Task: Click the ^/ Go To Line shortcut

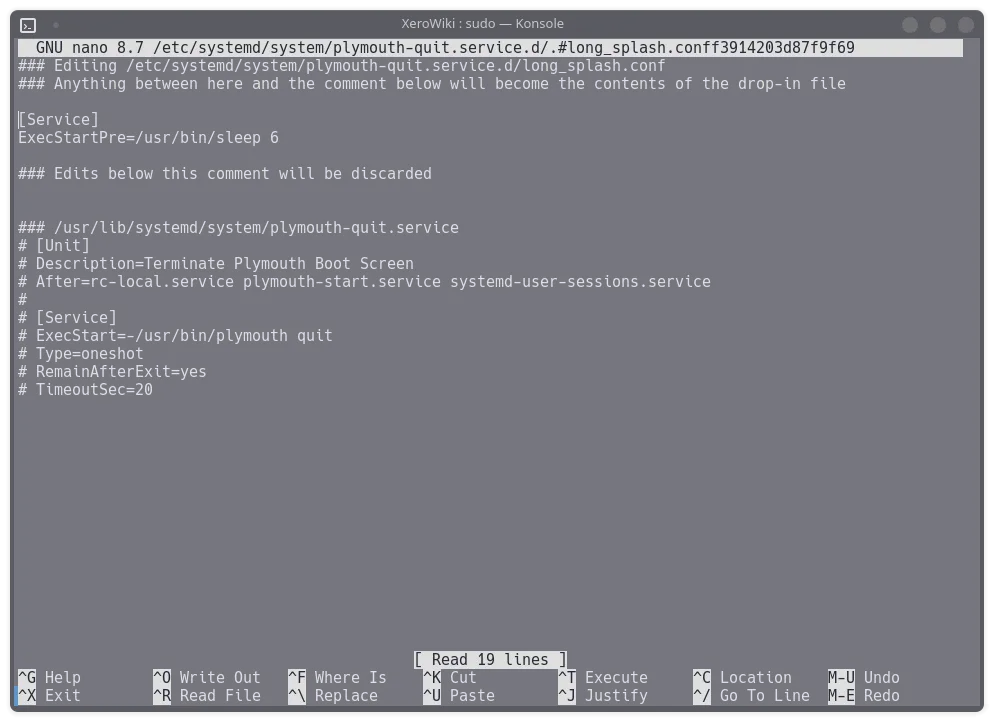Action: (751, 695)
